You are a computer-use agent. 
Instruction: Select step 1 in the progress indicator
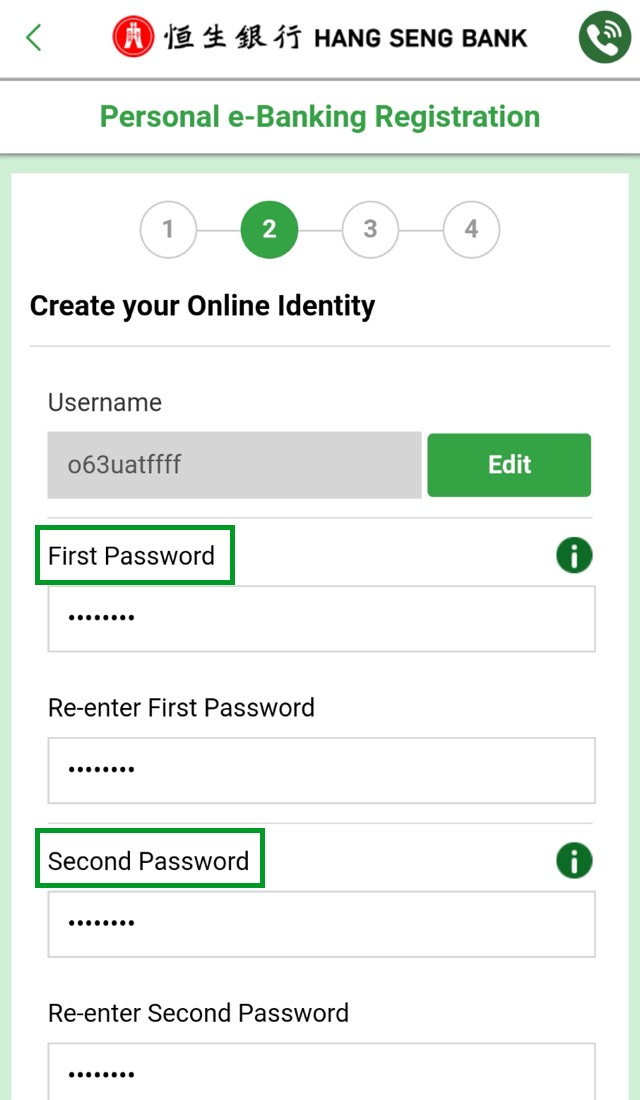coord(168,229)
